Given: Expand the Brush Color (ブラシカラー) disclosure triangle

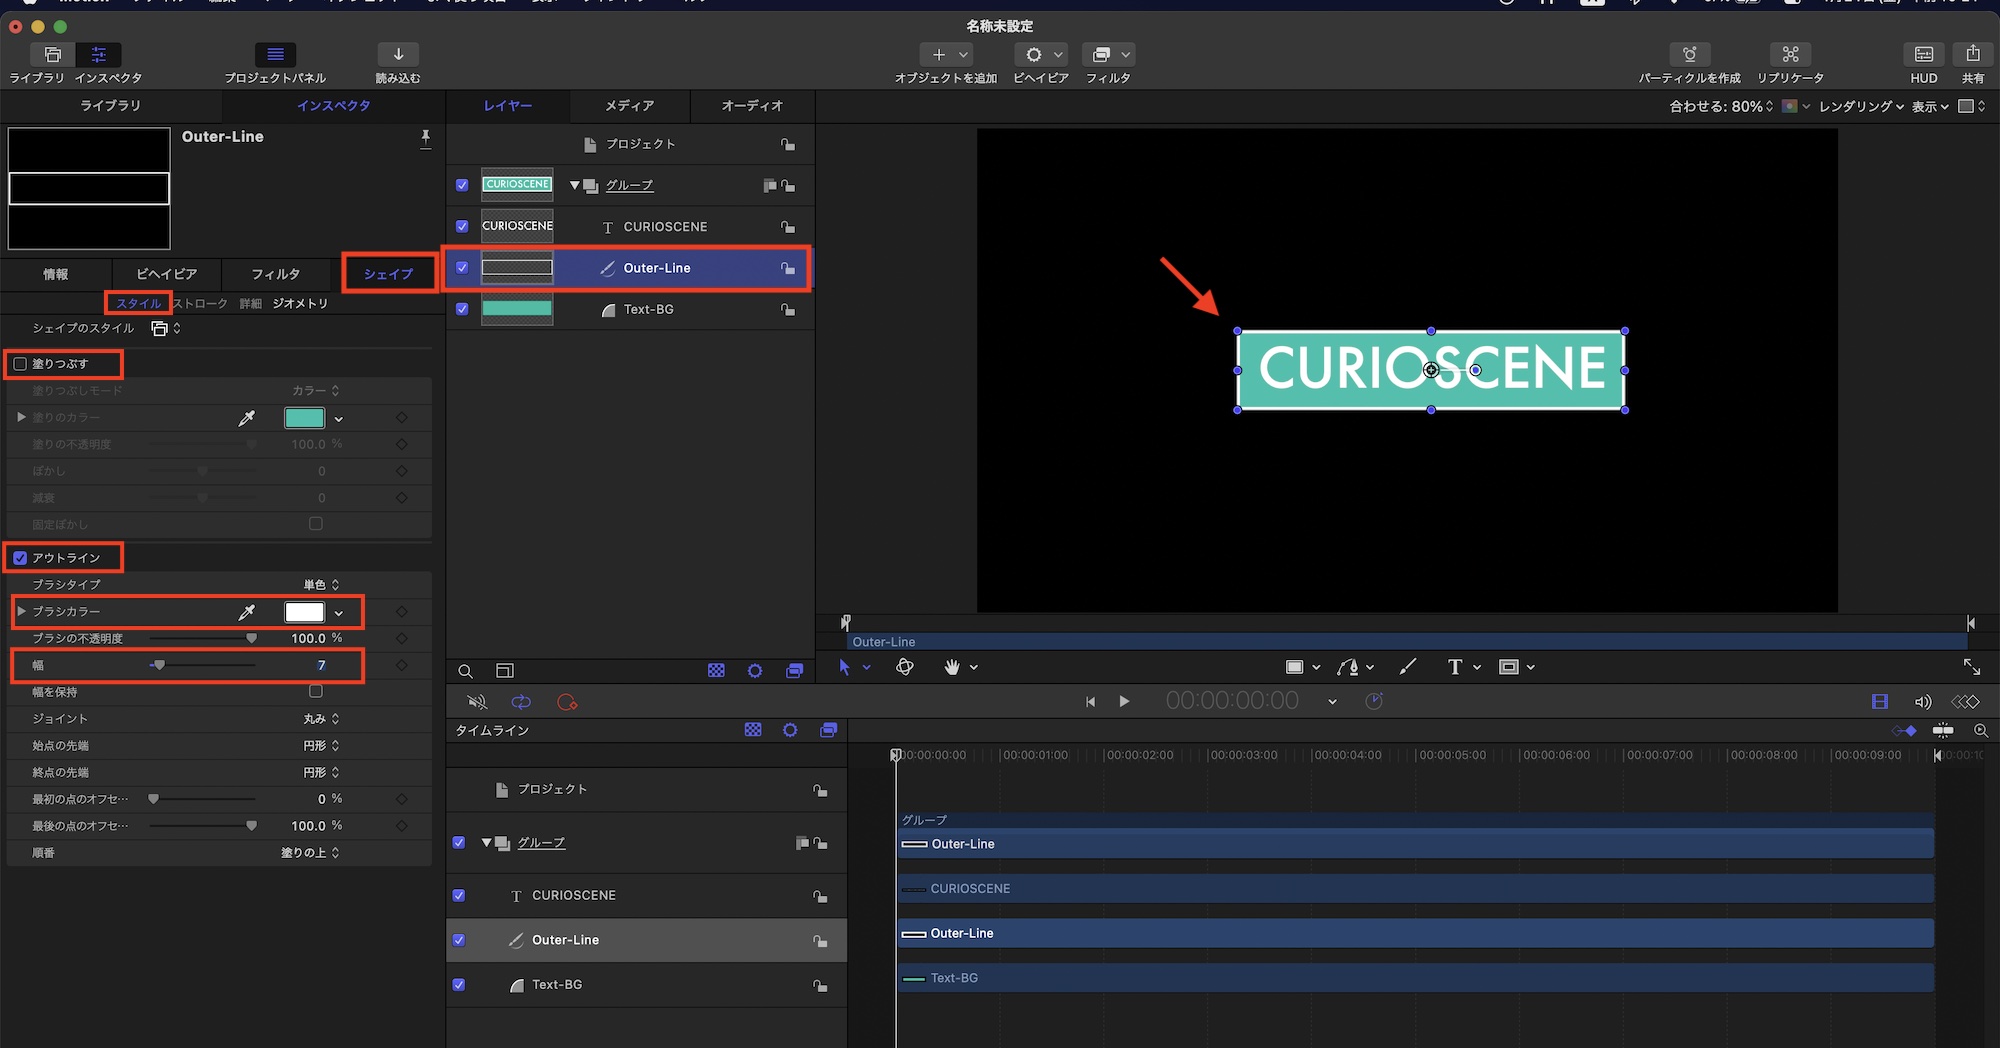Looking at the screenshot, I should click(21, 611).
